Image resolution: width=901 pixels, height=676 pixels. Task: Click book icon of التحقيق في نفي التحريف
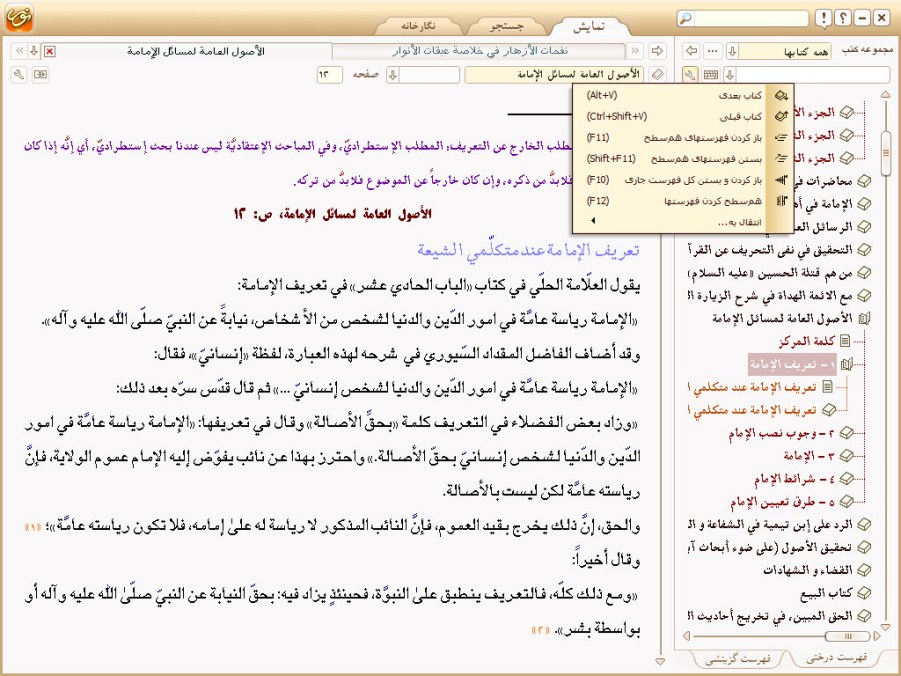(x=864, y=249)
